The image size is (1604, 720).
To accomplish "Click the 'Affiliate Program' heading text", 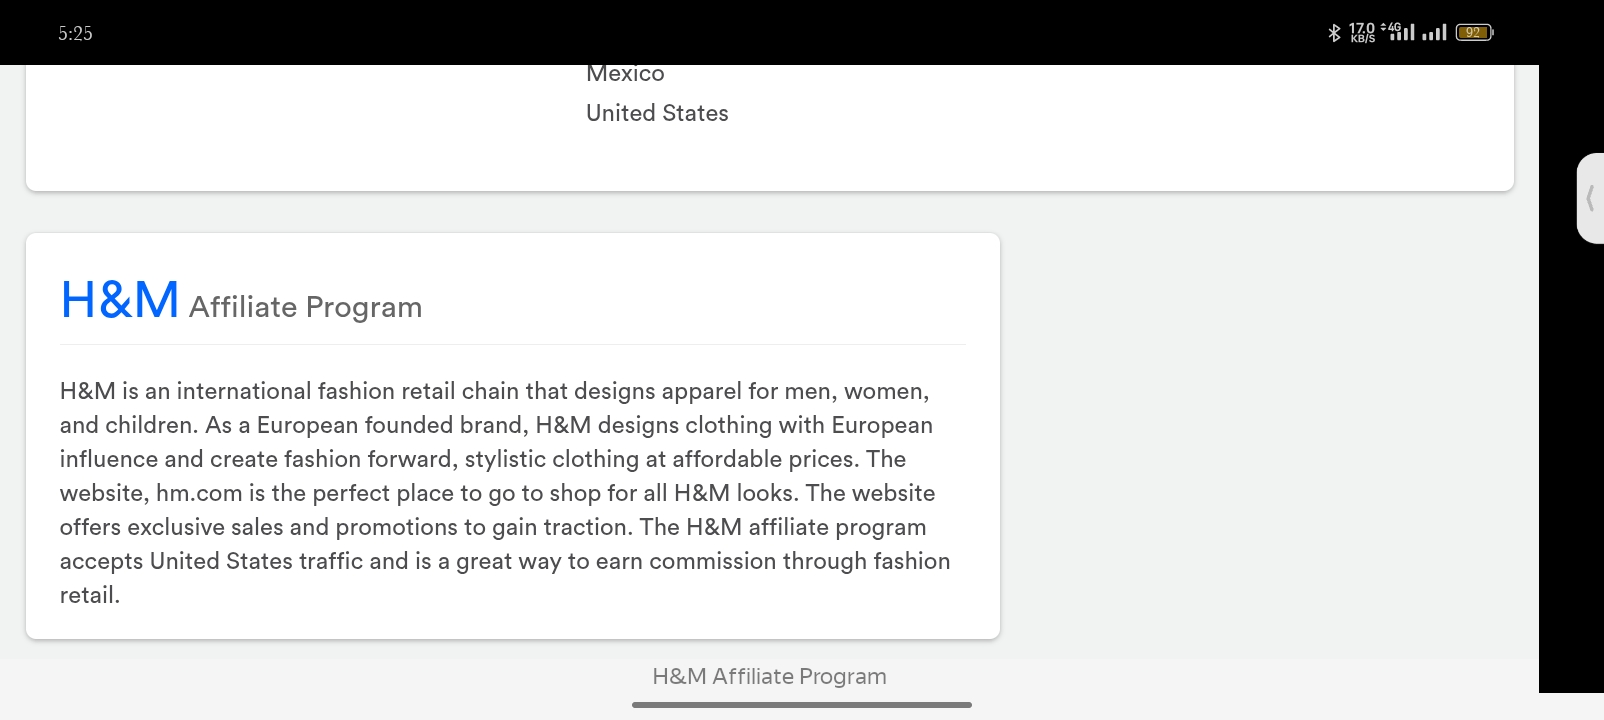I will [305, 307].
